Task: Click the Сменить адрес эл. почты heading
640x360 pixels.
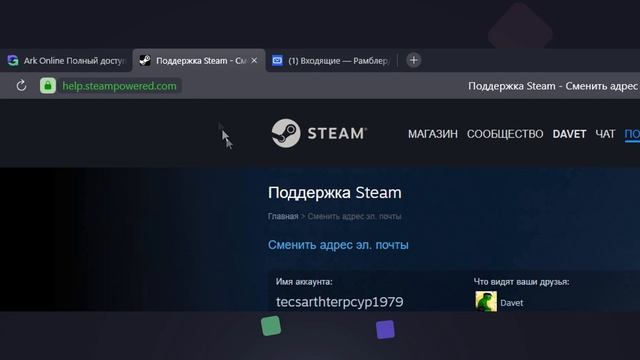Action: 338,245
